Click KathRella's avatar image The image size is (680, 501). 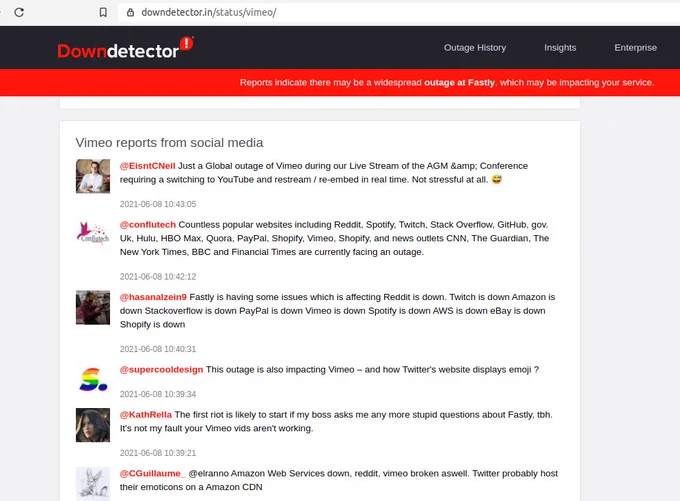coord(93,425)
